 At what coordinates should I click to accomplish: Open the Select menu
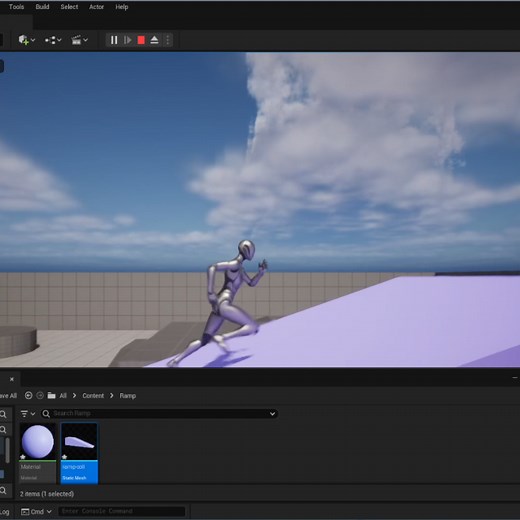tap(69, 7)
